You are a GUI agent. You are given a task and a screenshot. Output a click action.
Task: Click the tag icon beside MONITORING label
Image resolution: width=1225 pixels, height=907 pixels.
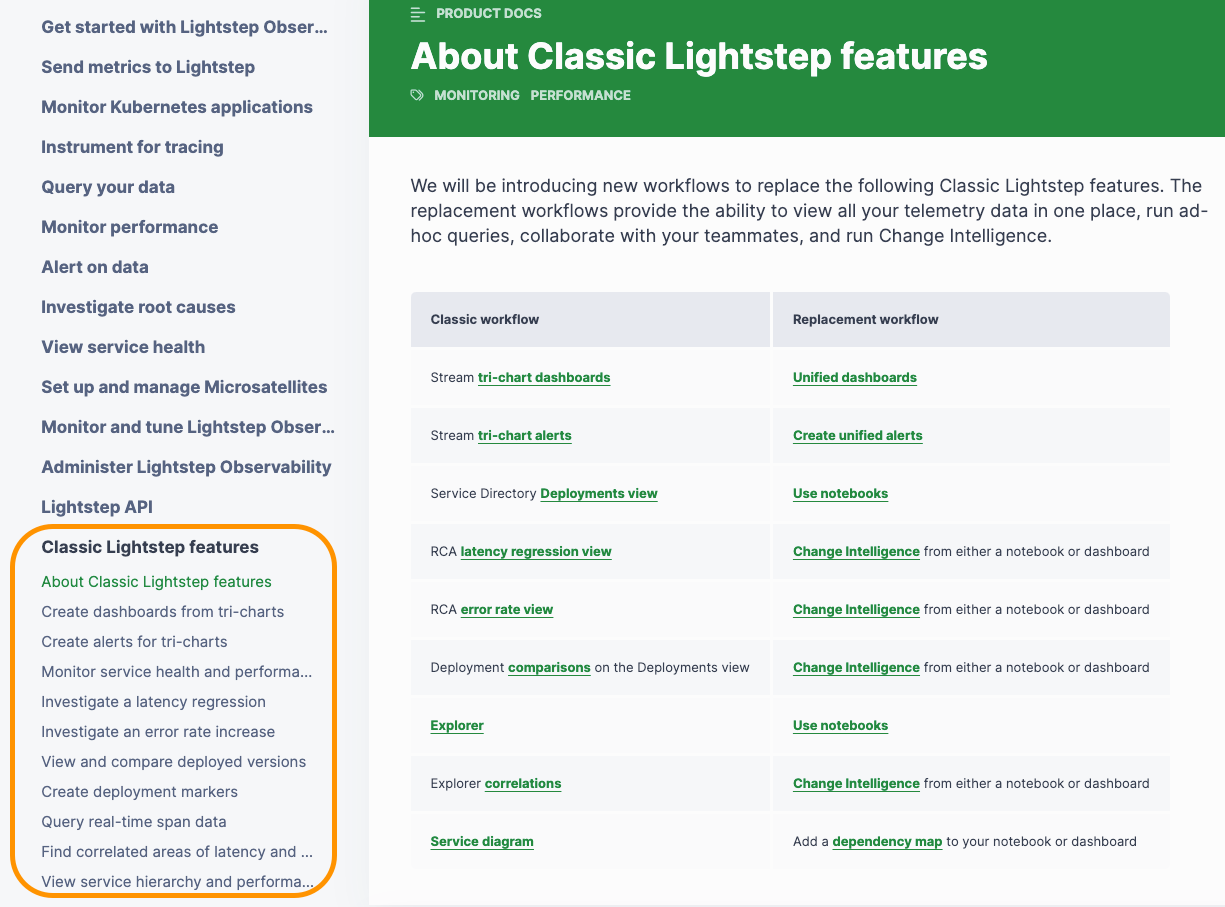pyautogui.click(x=416, y=95)
